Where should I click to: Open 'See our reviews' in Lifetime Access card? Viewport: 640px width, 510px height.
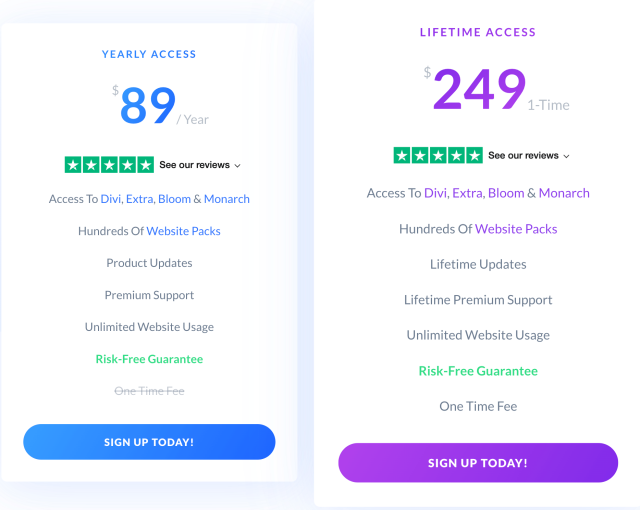click(523, 155)
